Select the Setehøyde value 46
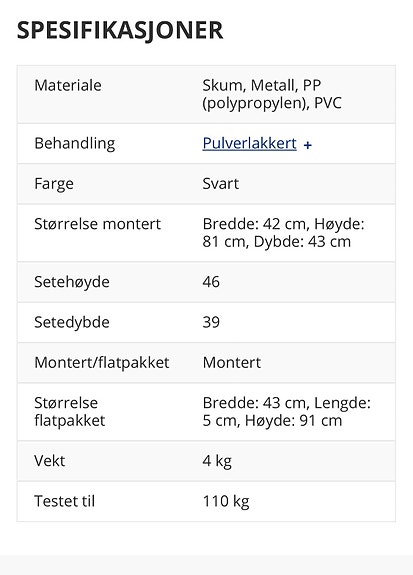413x575 pixels. point(211,282)
